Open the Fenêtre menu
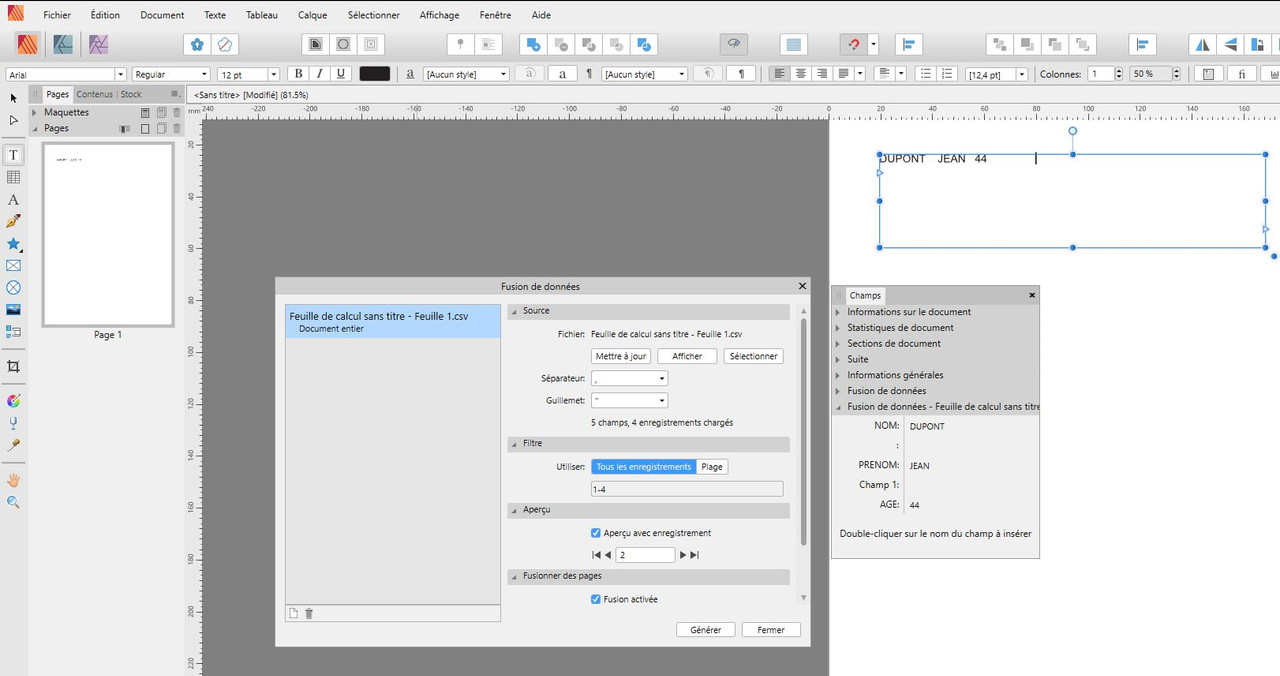Viewport: 1280px width, 676px height. 495,15
